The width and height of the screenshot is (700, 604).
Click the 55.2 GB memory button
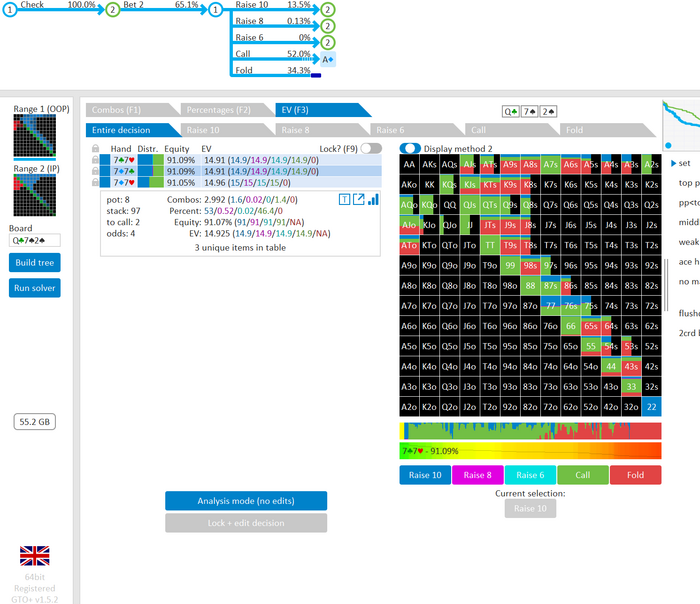click(x=35, y=422)
